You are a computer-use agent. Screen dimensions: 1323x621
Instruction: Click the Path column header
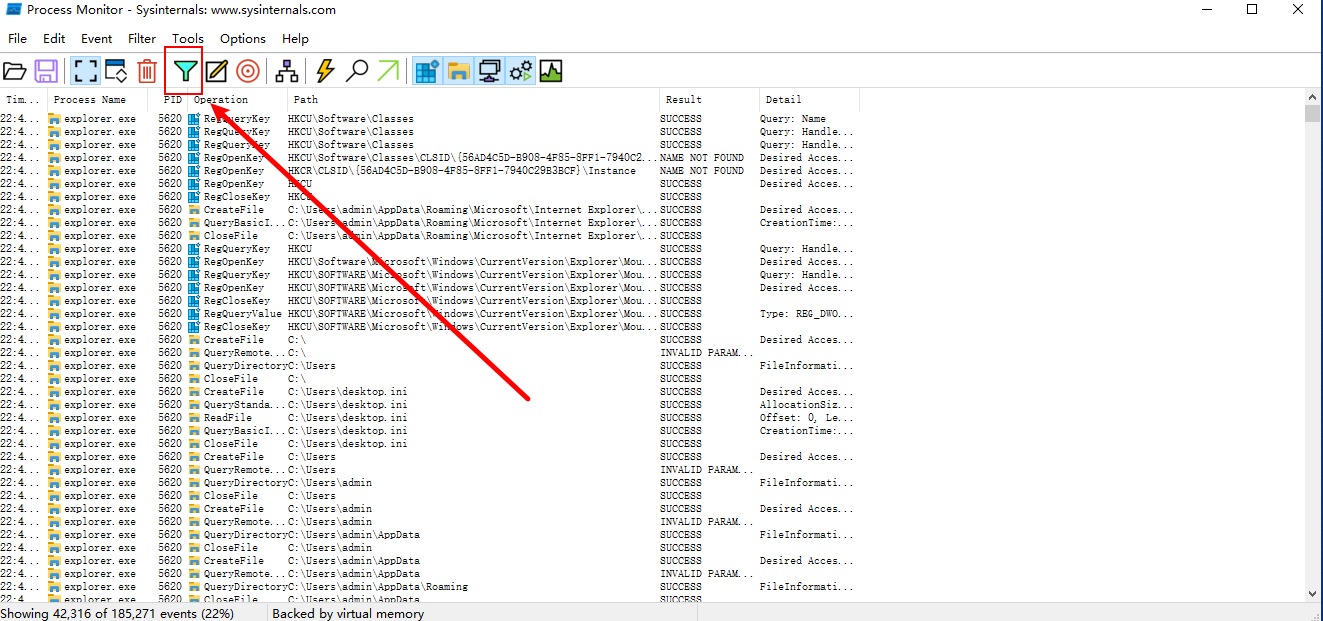474,100
